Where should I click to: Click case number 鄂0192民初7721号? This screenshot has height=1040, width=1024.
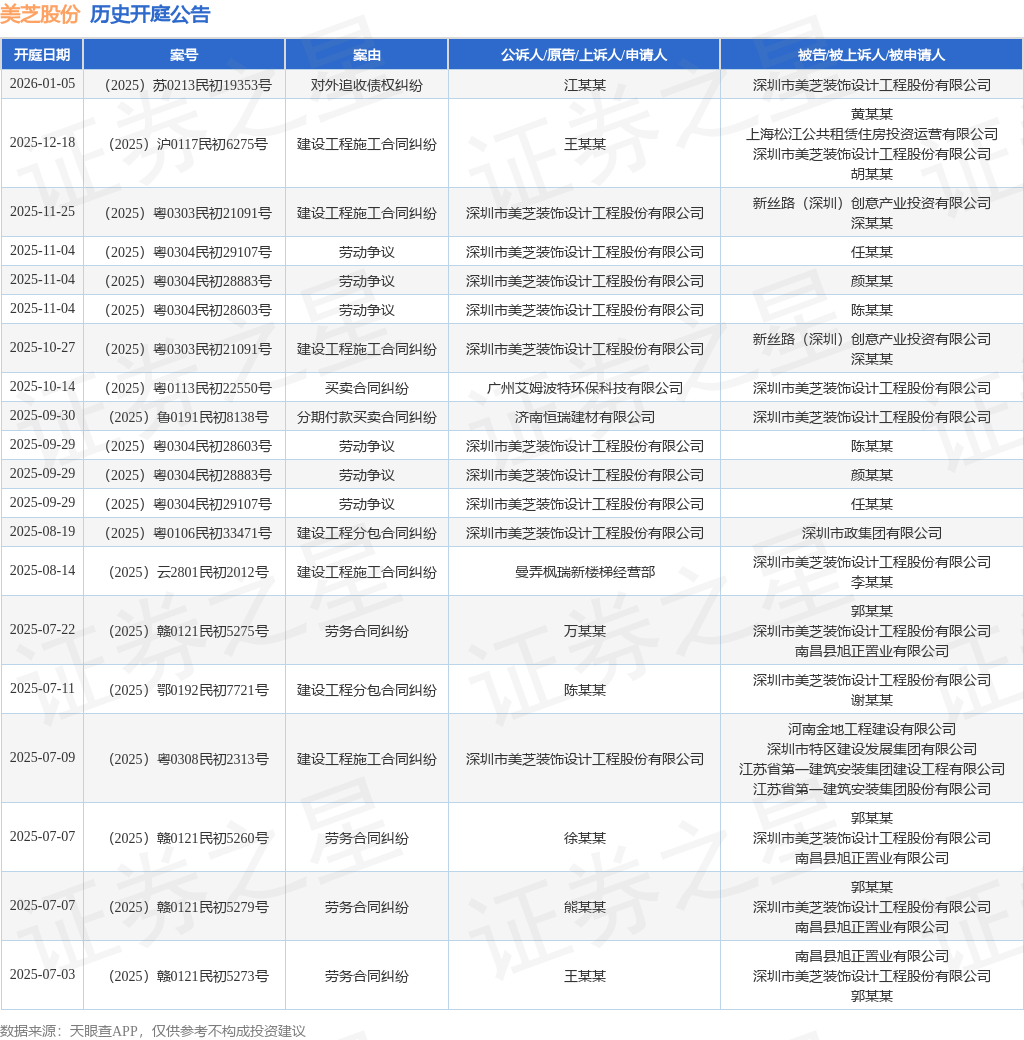pyautogui.click(x=188, y=690)
